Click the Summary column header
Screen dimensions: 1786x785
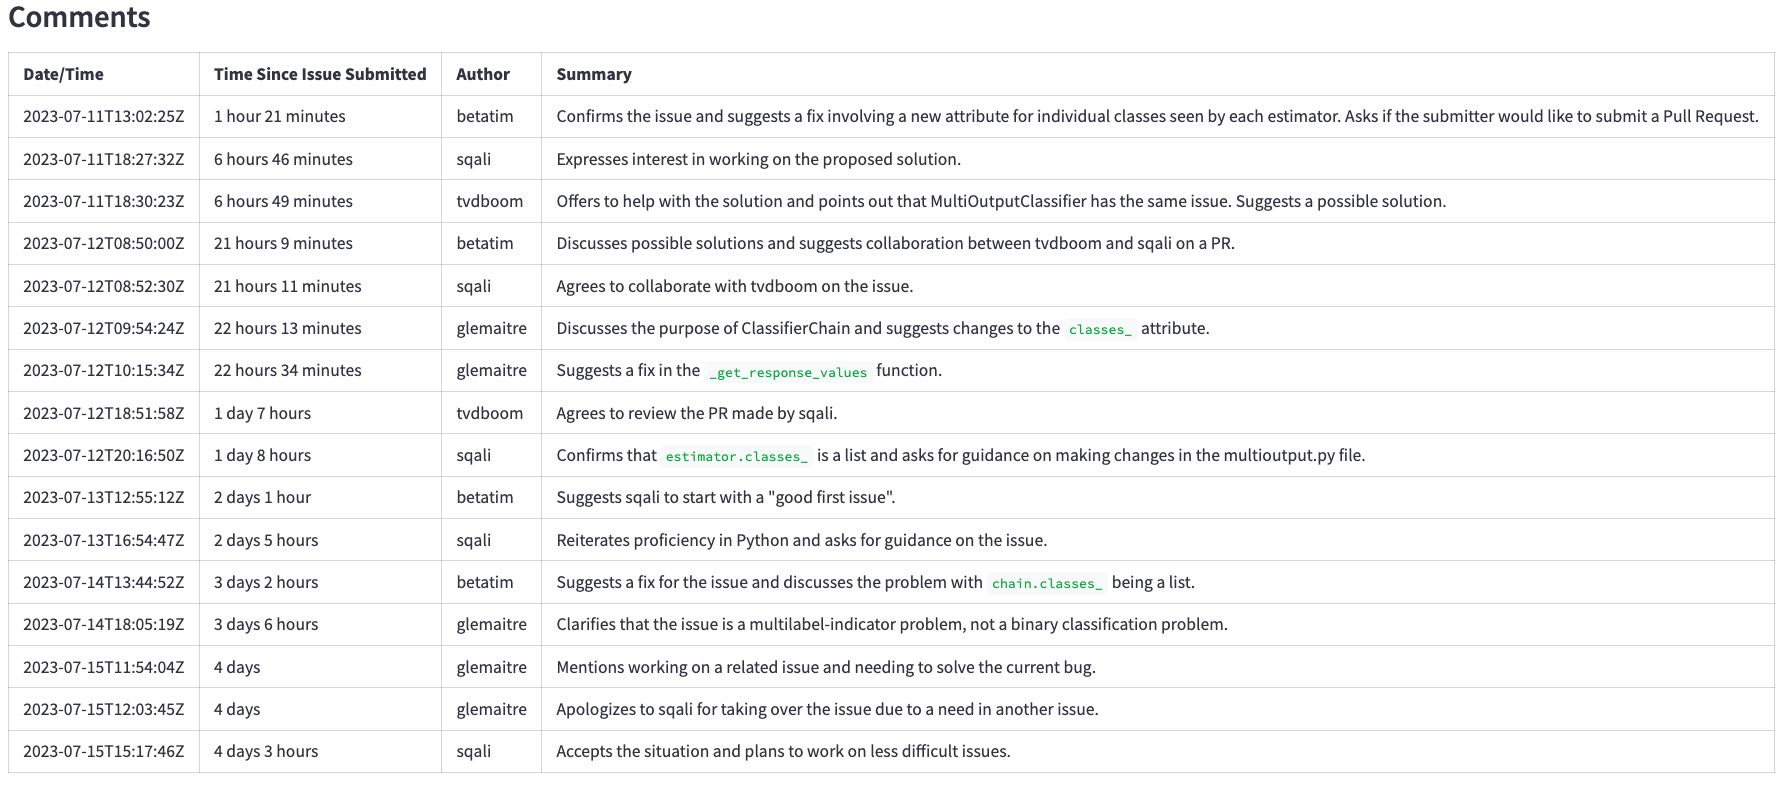(x=594, y=74)
